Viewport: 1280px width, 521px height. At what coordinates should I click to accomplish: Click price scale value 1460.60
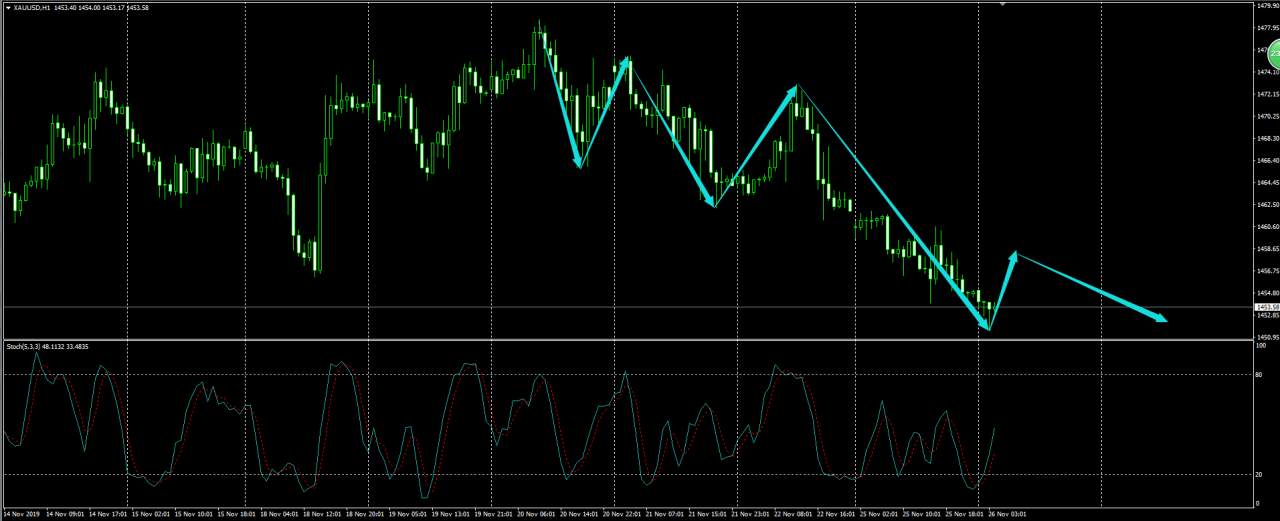[x=1266, y=226]
